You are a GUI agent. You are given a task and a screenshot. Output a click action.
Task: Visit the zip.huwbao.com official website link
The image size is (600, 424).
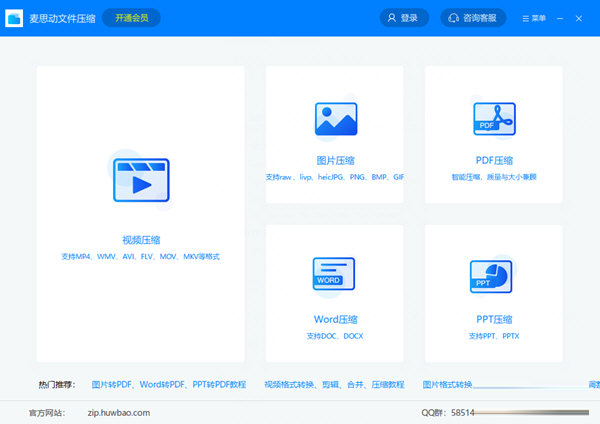[x=118, y=412]
